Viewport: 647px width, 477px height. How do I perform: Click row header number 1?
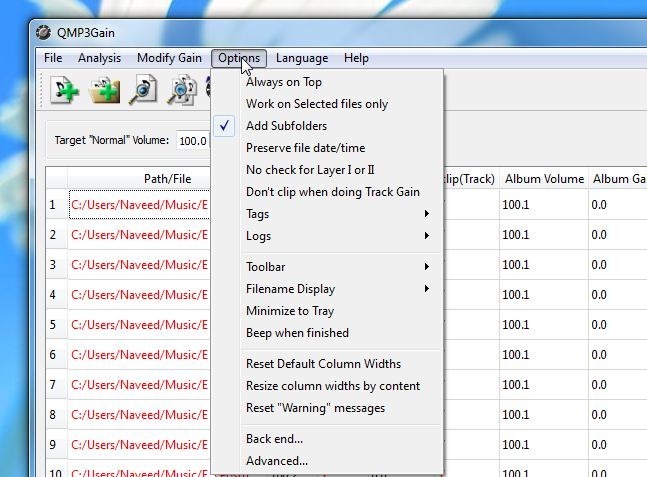point(57,205)
